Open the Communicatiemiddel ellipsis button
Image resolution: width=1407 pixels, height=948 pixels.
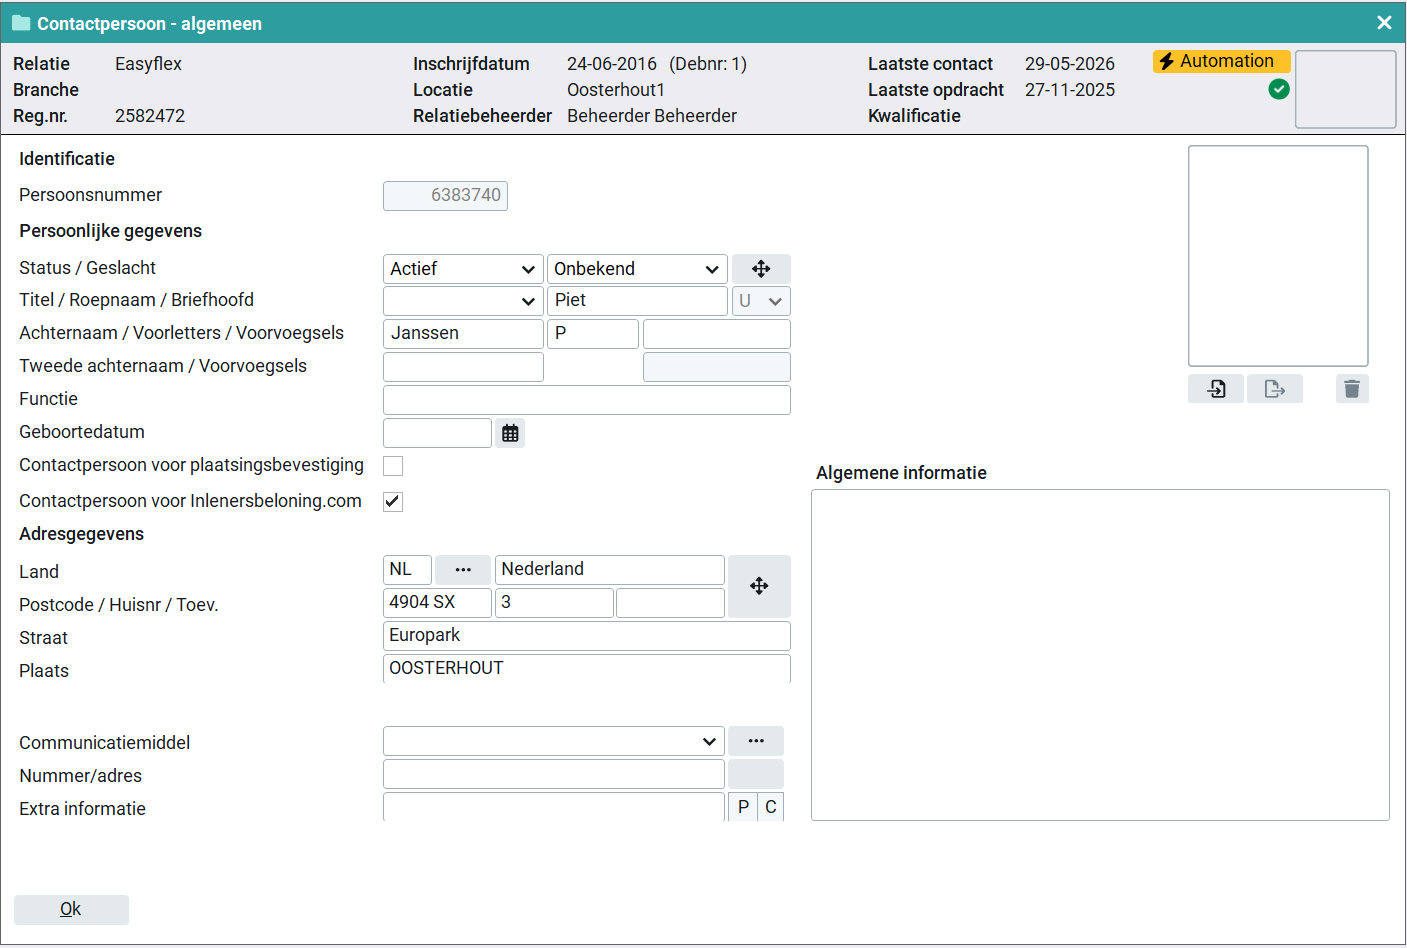756,741
